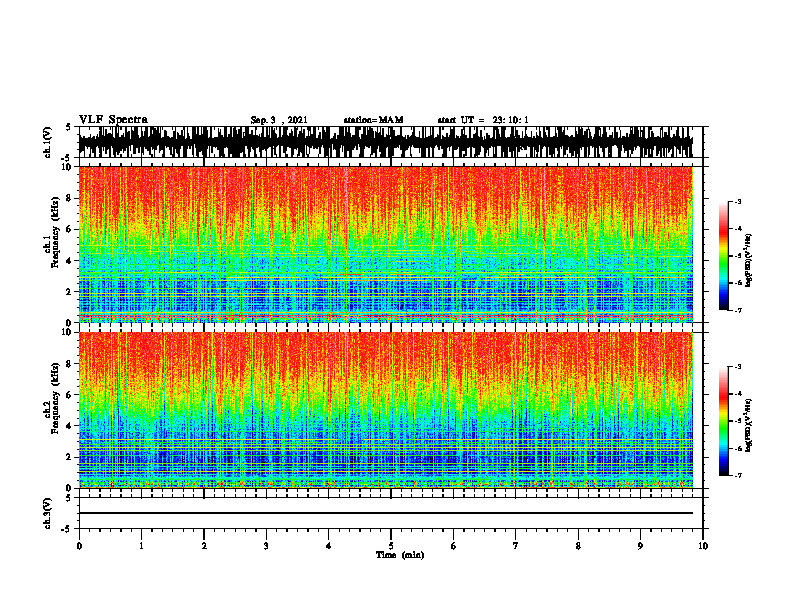Screen dimensions: 792x612
Task: Click time axis tick label "9"
Action: pyautogui.click(x=640, y=546)
